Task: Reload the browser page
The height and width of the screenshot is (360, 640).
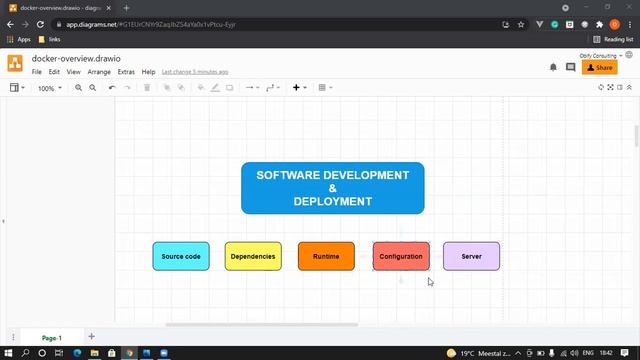Action: (40, 24)
